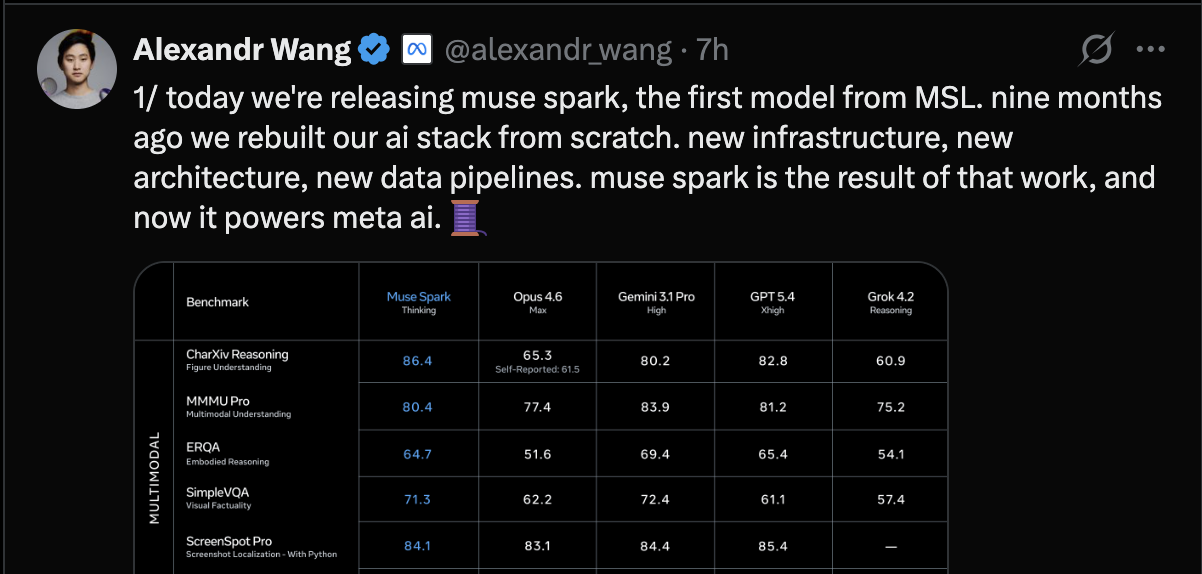
Task: Click the GPT 5.4 column header
Action: 772,301
